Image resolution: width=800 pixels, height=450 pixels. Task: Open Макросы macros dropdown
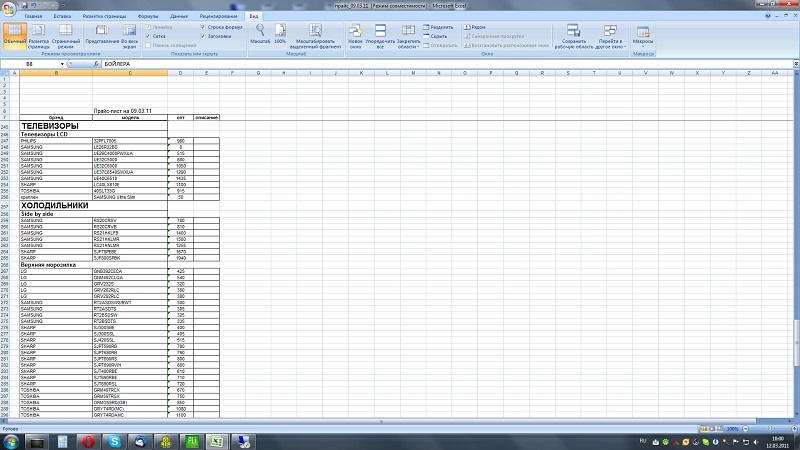(643, 36)
